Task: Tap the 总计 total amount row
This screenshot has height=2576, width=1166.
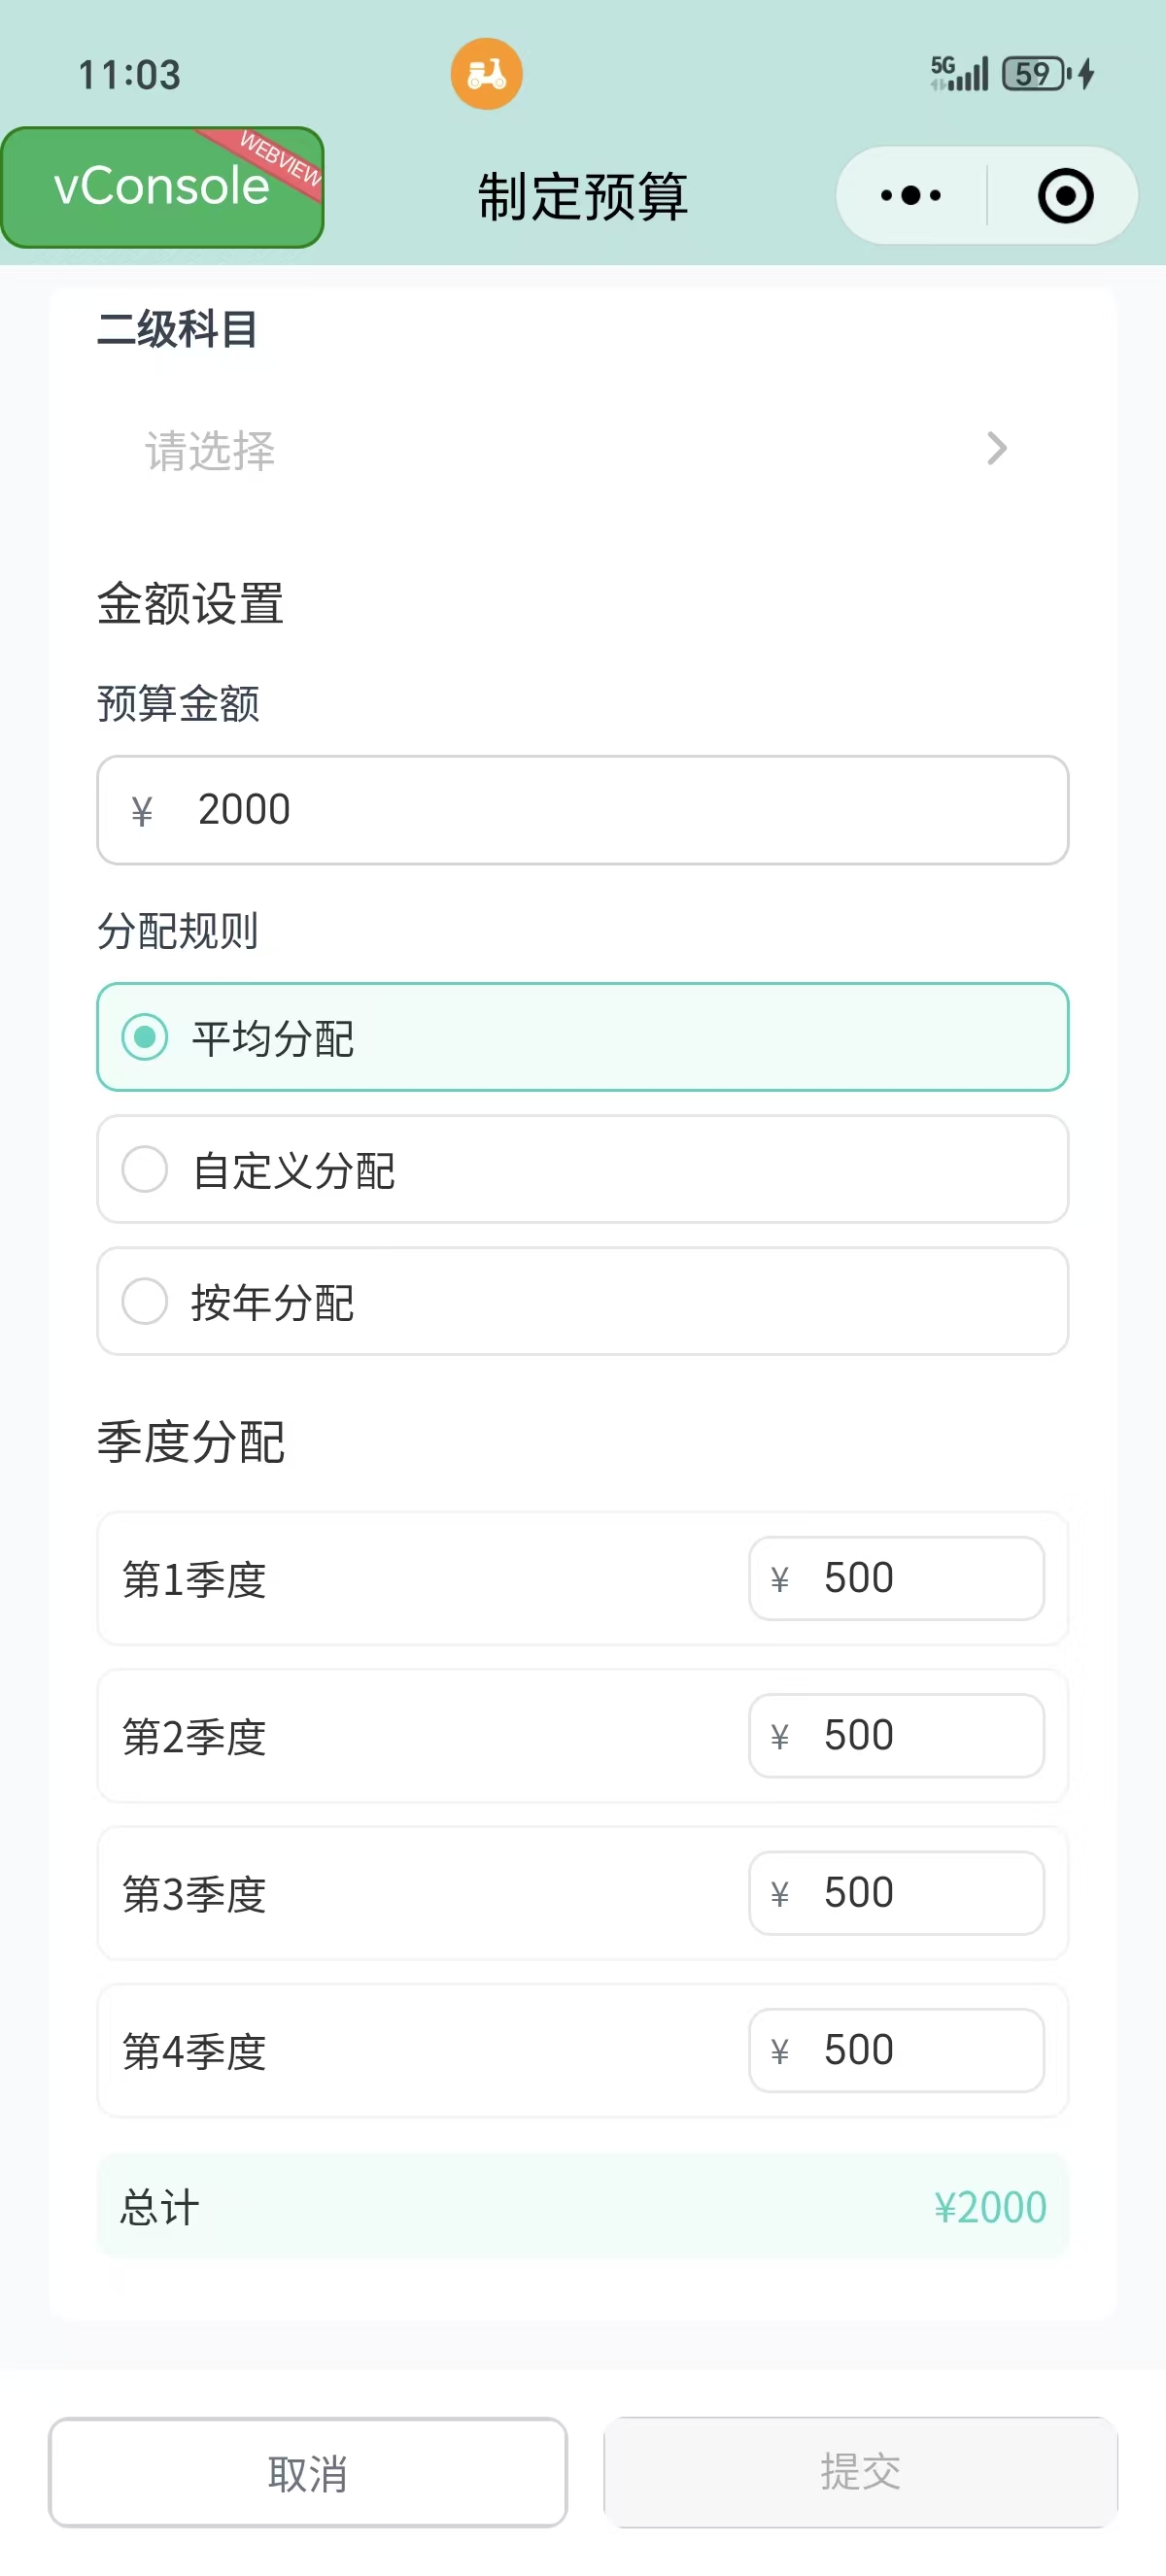Action: [x=582, y=2206]
